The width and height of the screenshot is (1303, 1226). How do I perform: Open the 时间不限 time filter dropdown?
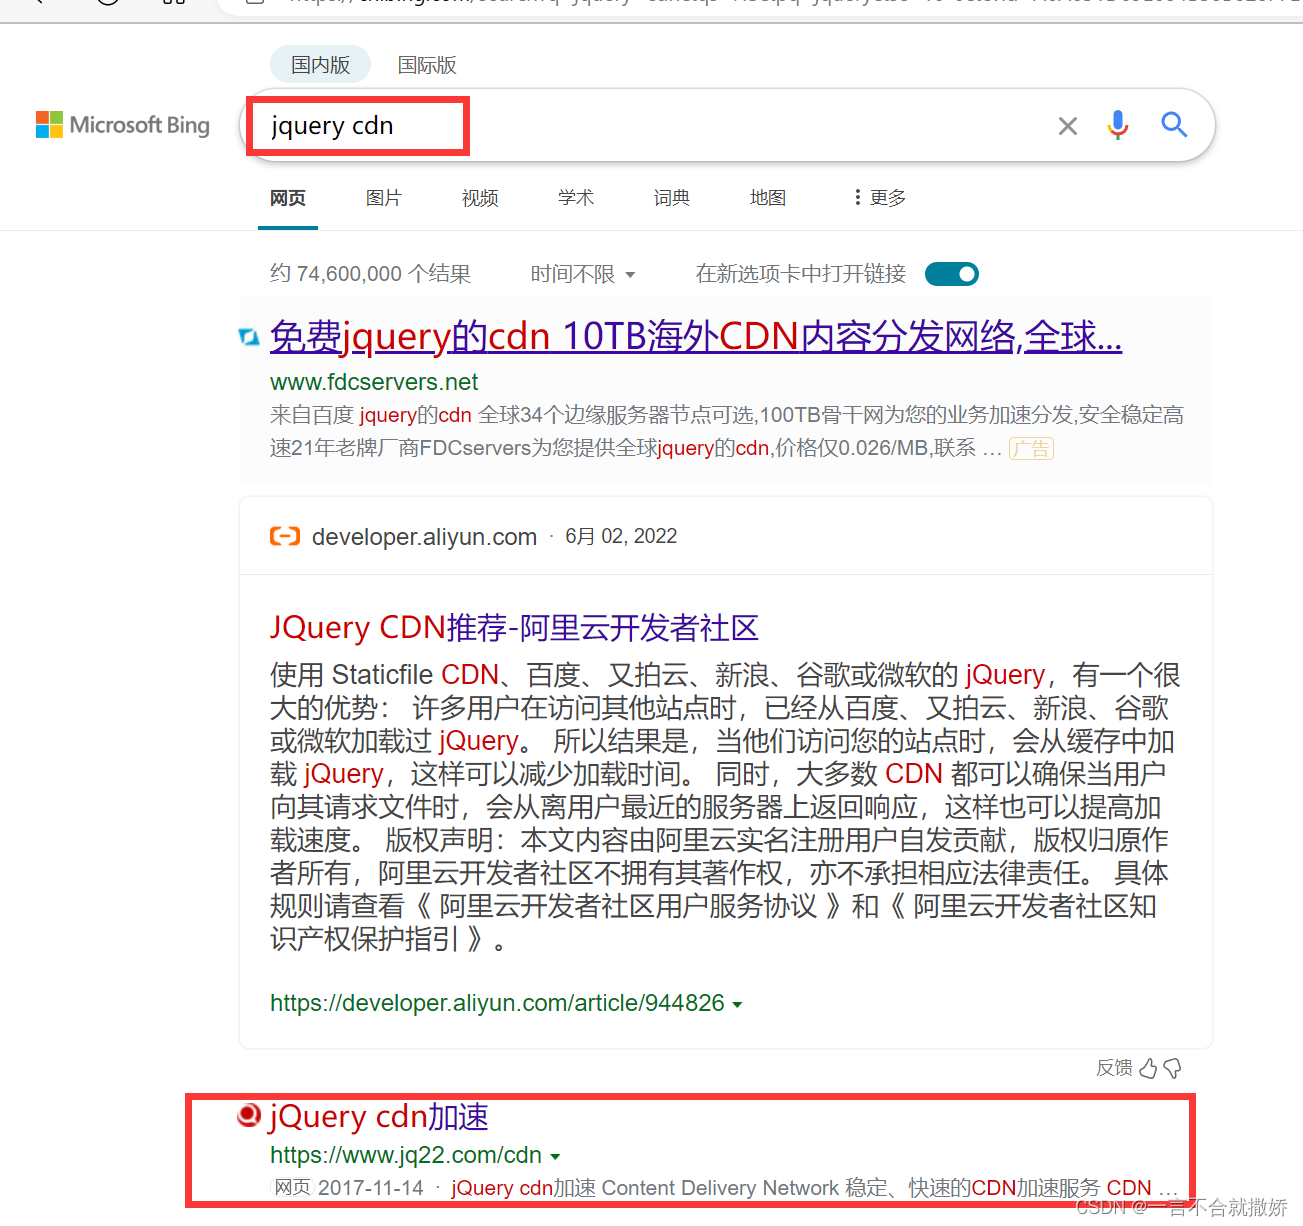point(583,274)
